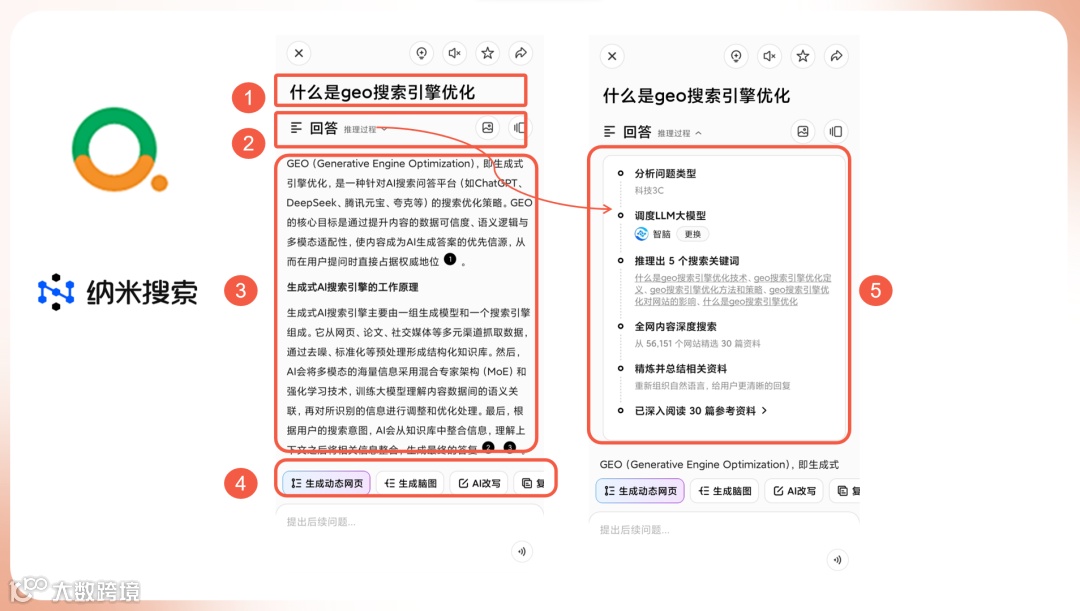Click AI改写 button in left panel
This screenshot has width=1080, height=611.
tap(479, 483)
